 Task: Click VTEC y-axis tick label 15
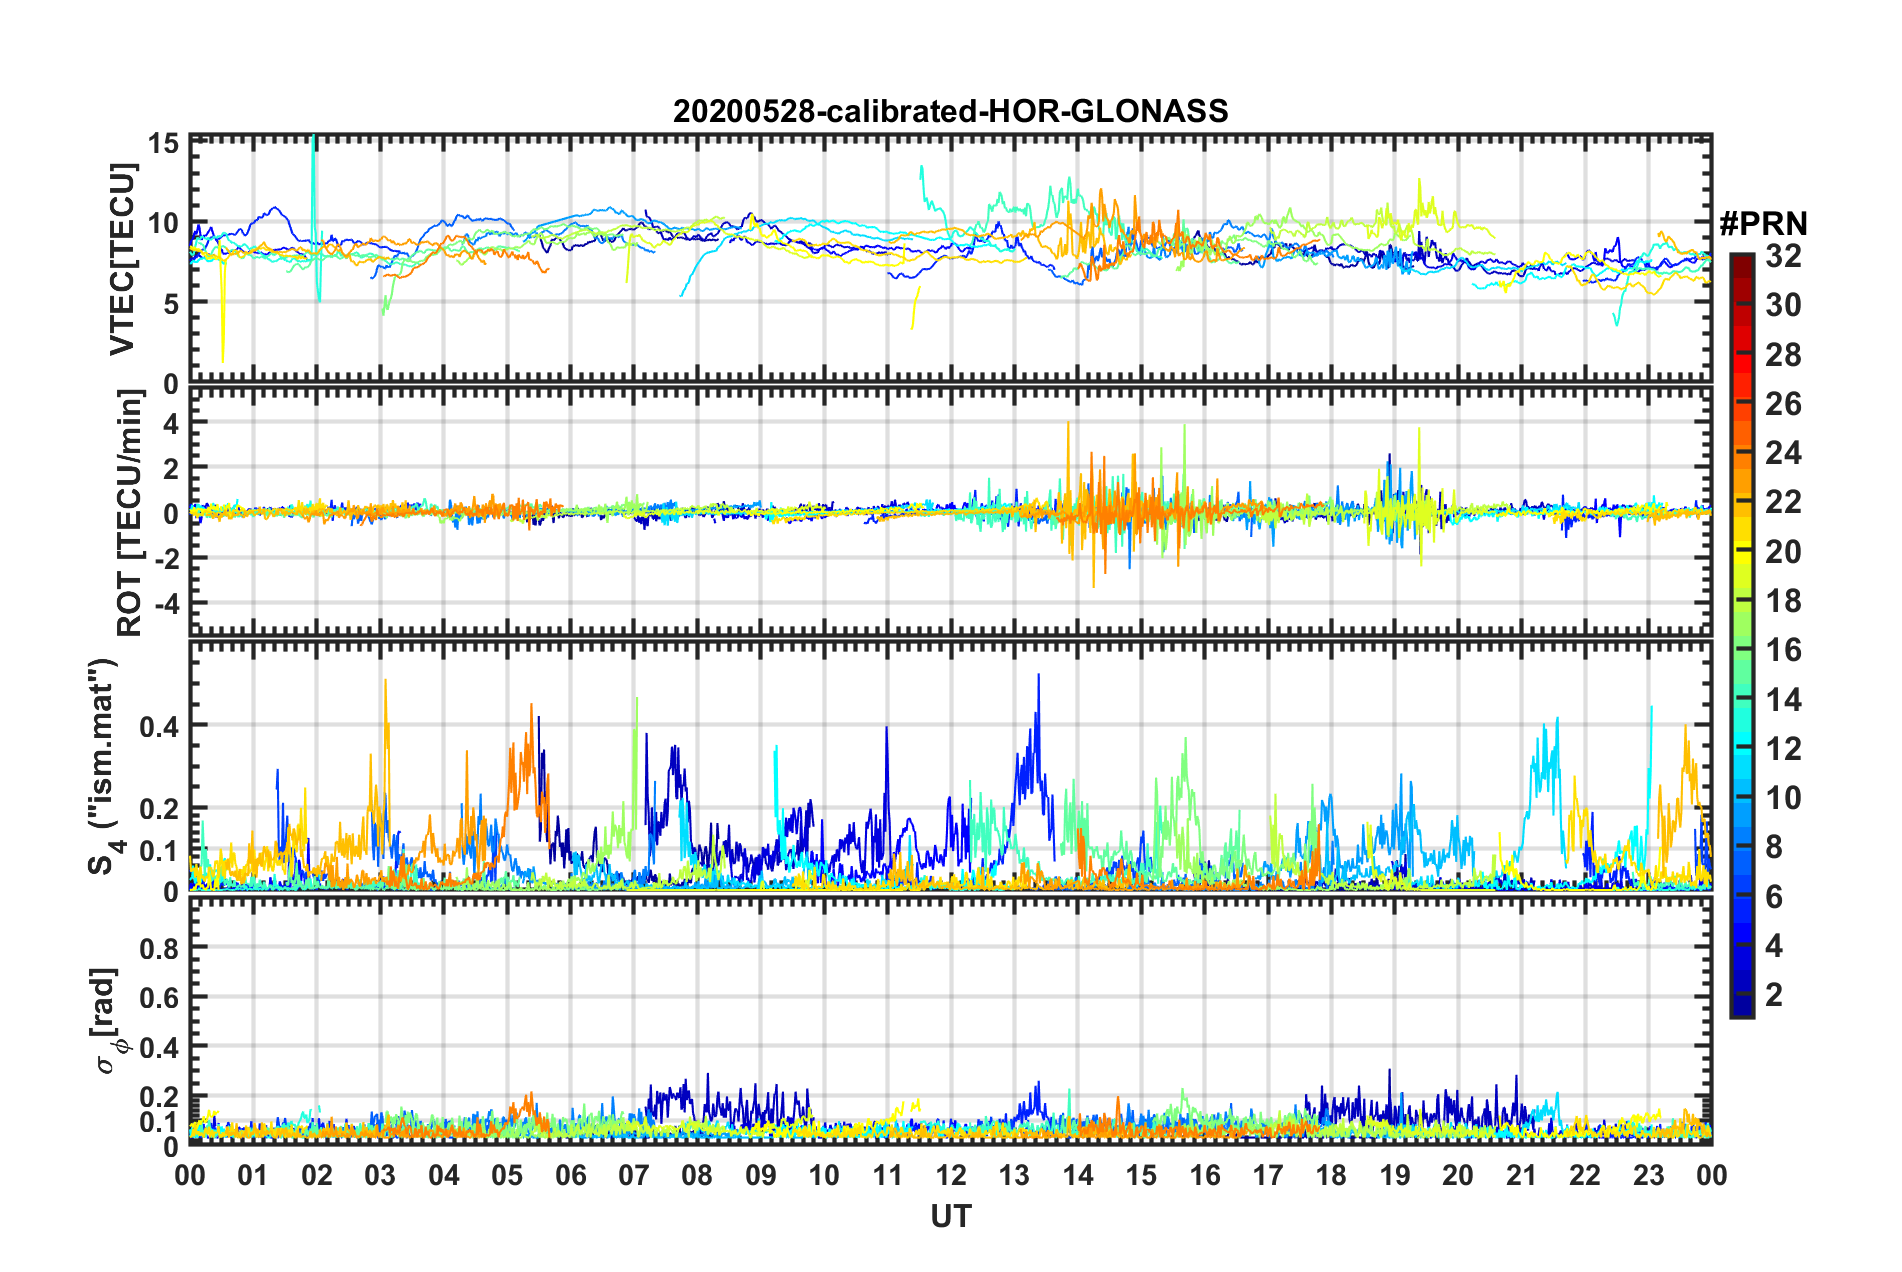point(163,143)
